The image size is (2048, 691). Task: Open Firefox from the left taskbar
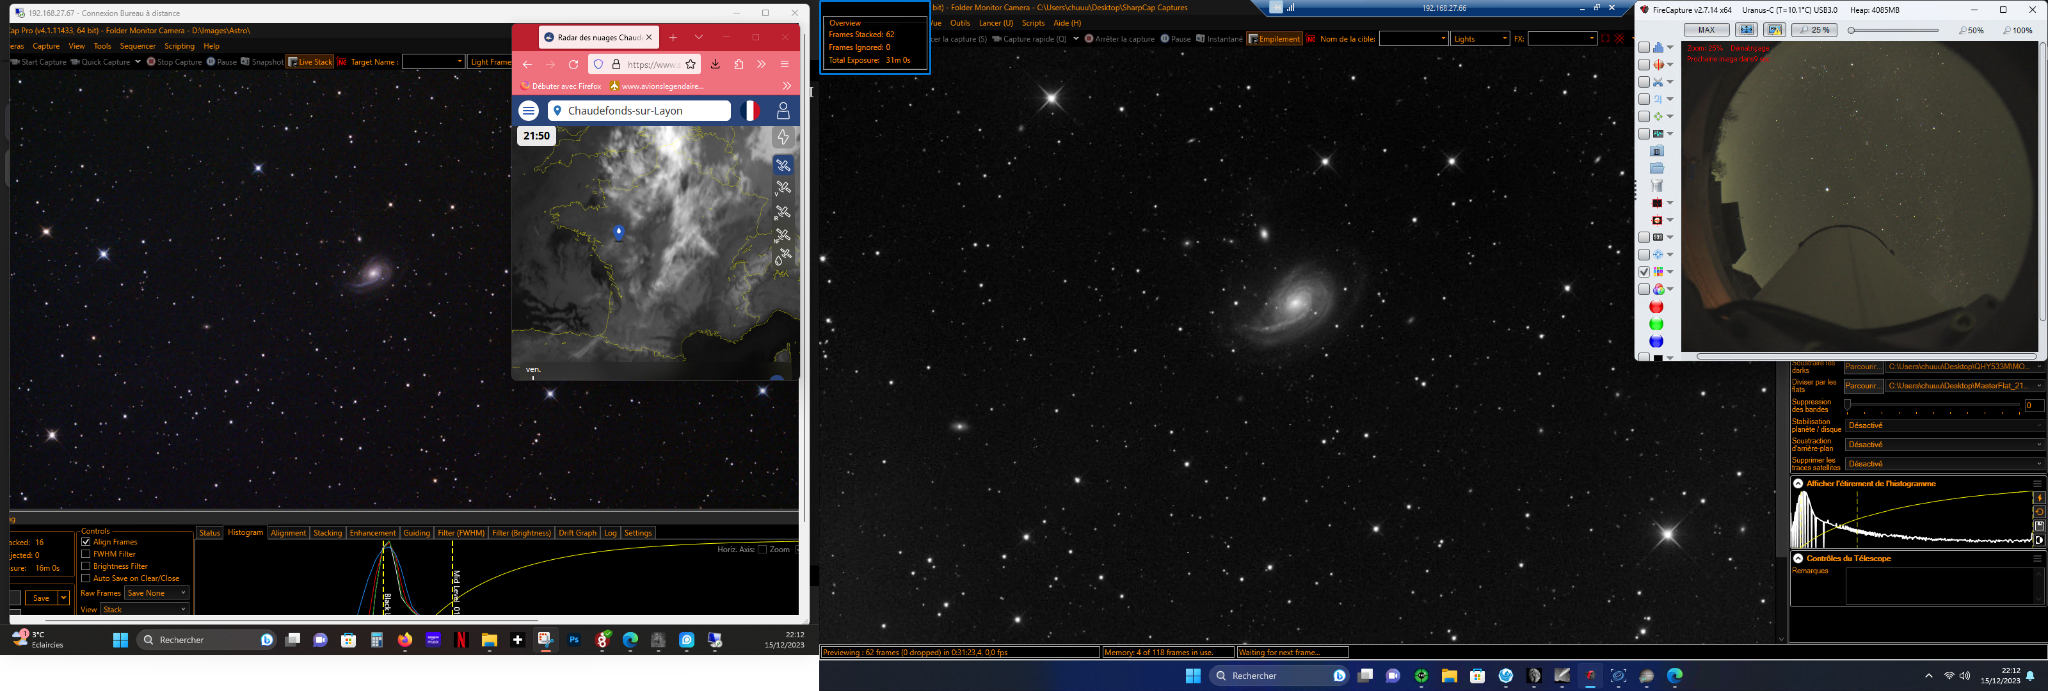pos(405,639)
